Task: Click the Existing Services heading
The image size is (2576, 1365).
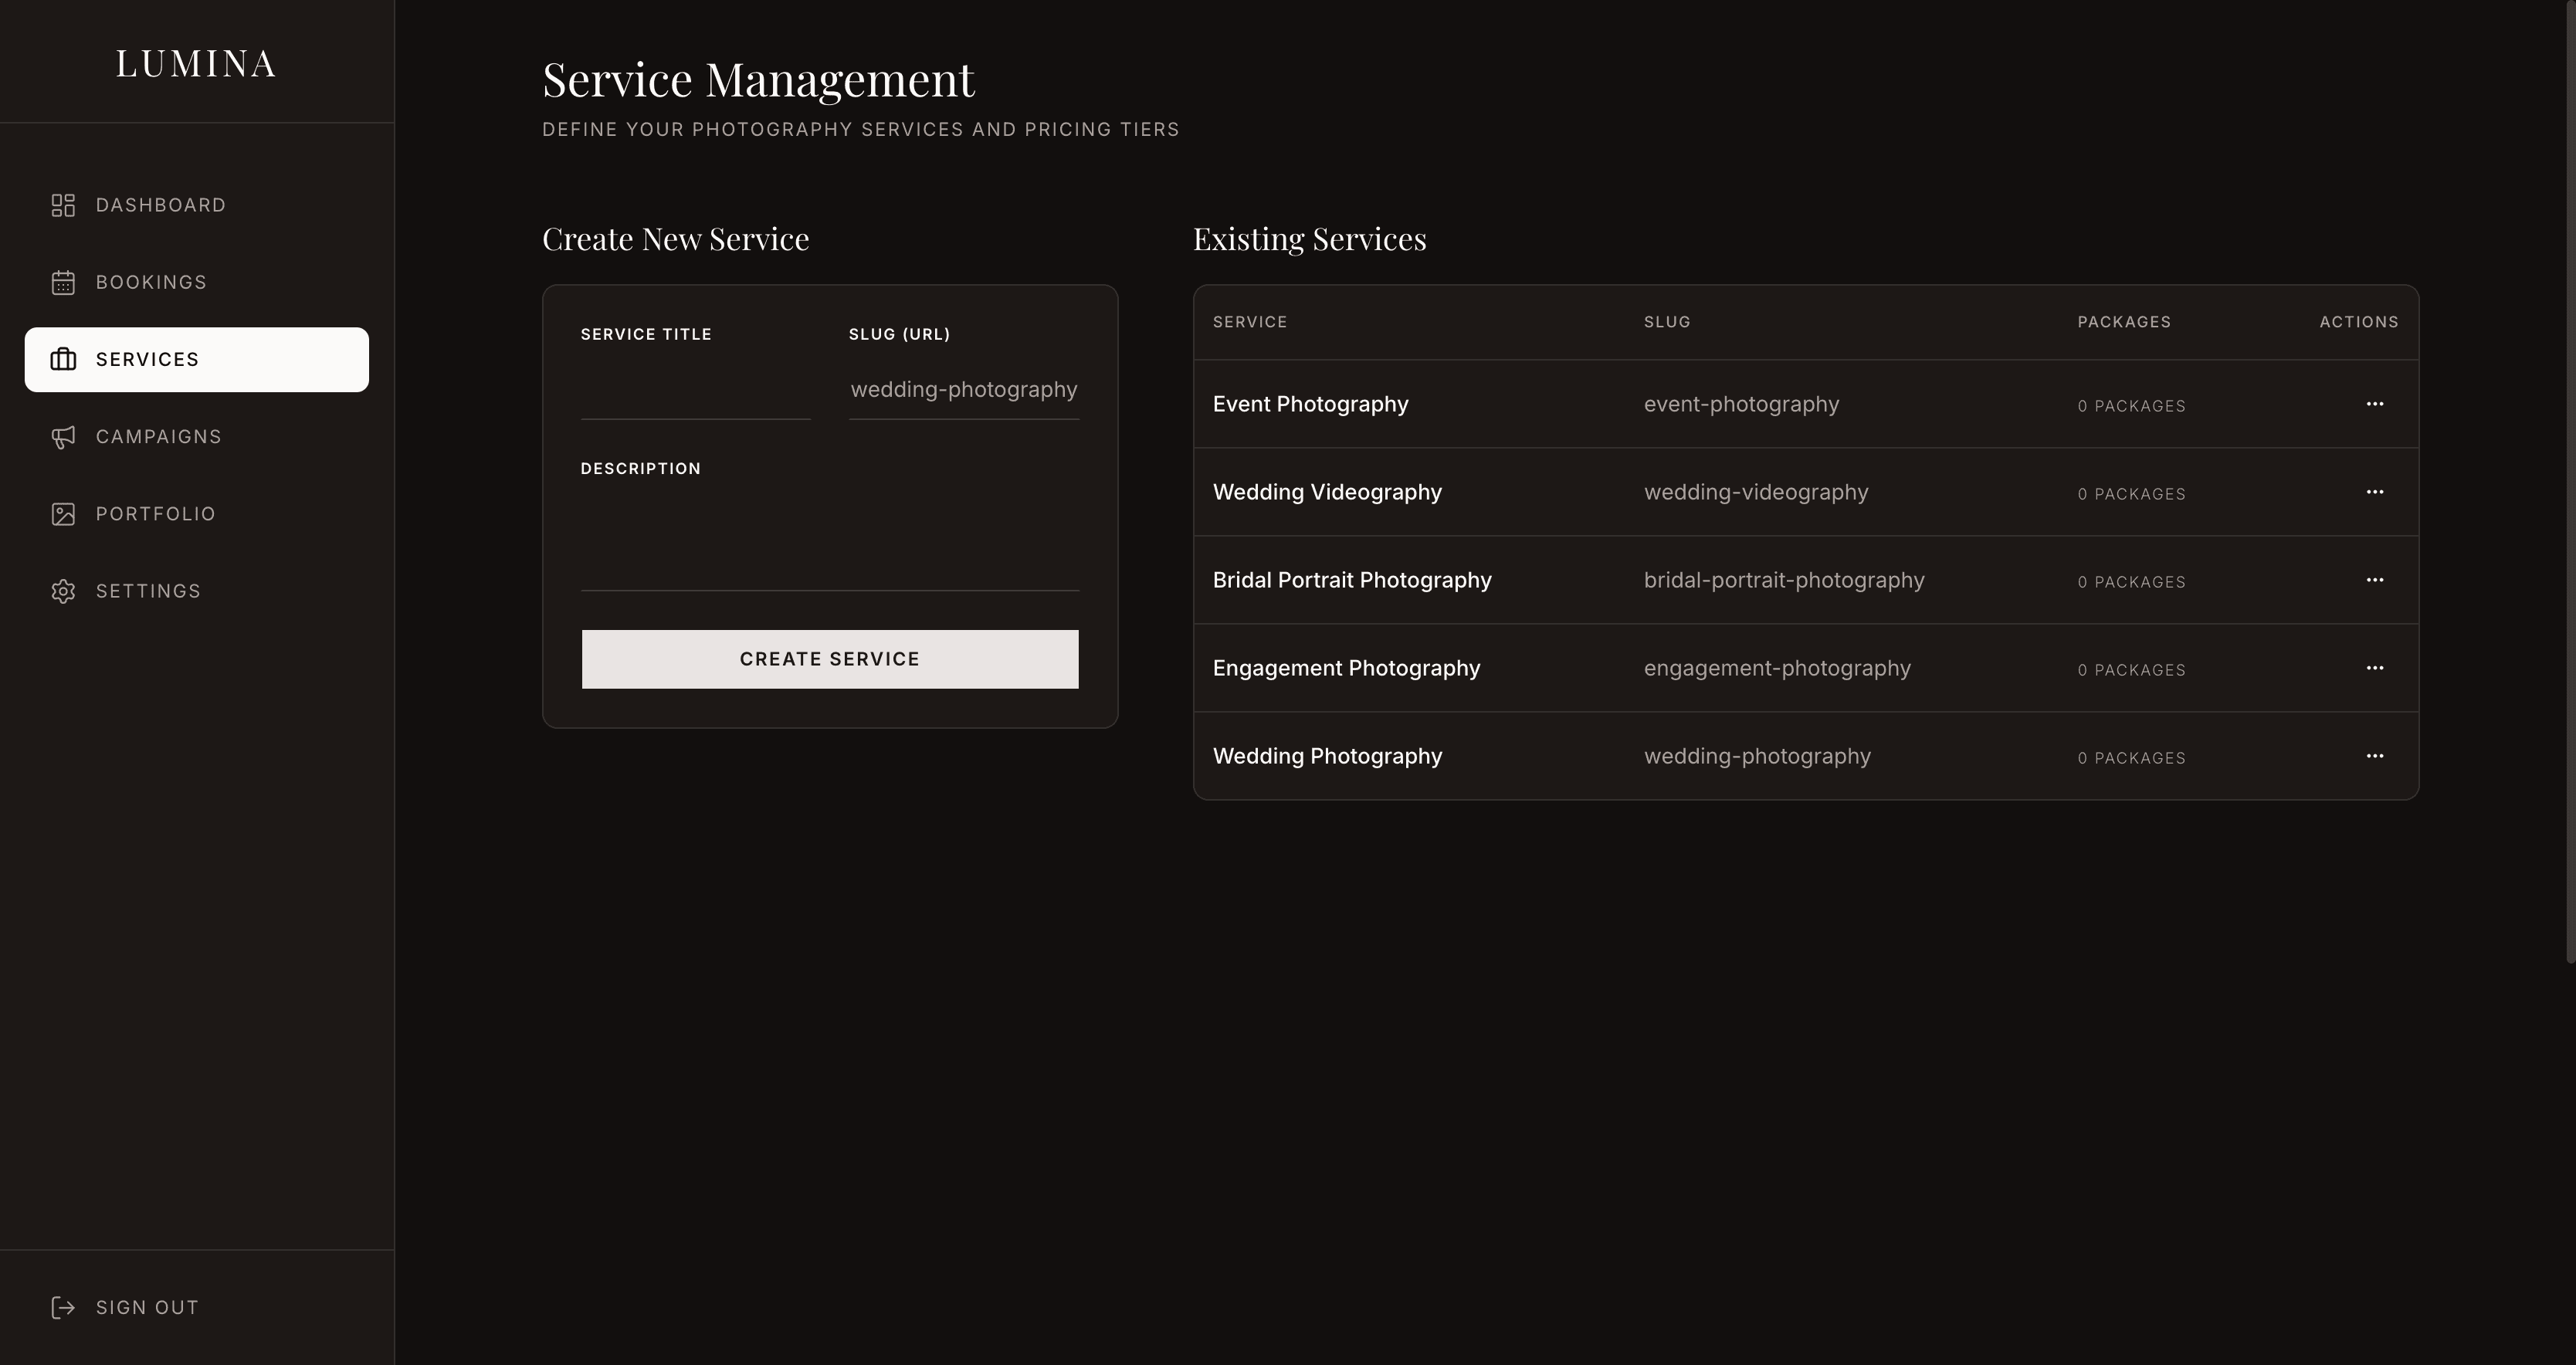Action: [1309, 239]
